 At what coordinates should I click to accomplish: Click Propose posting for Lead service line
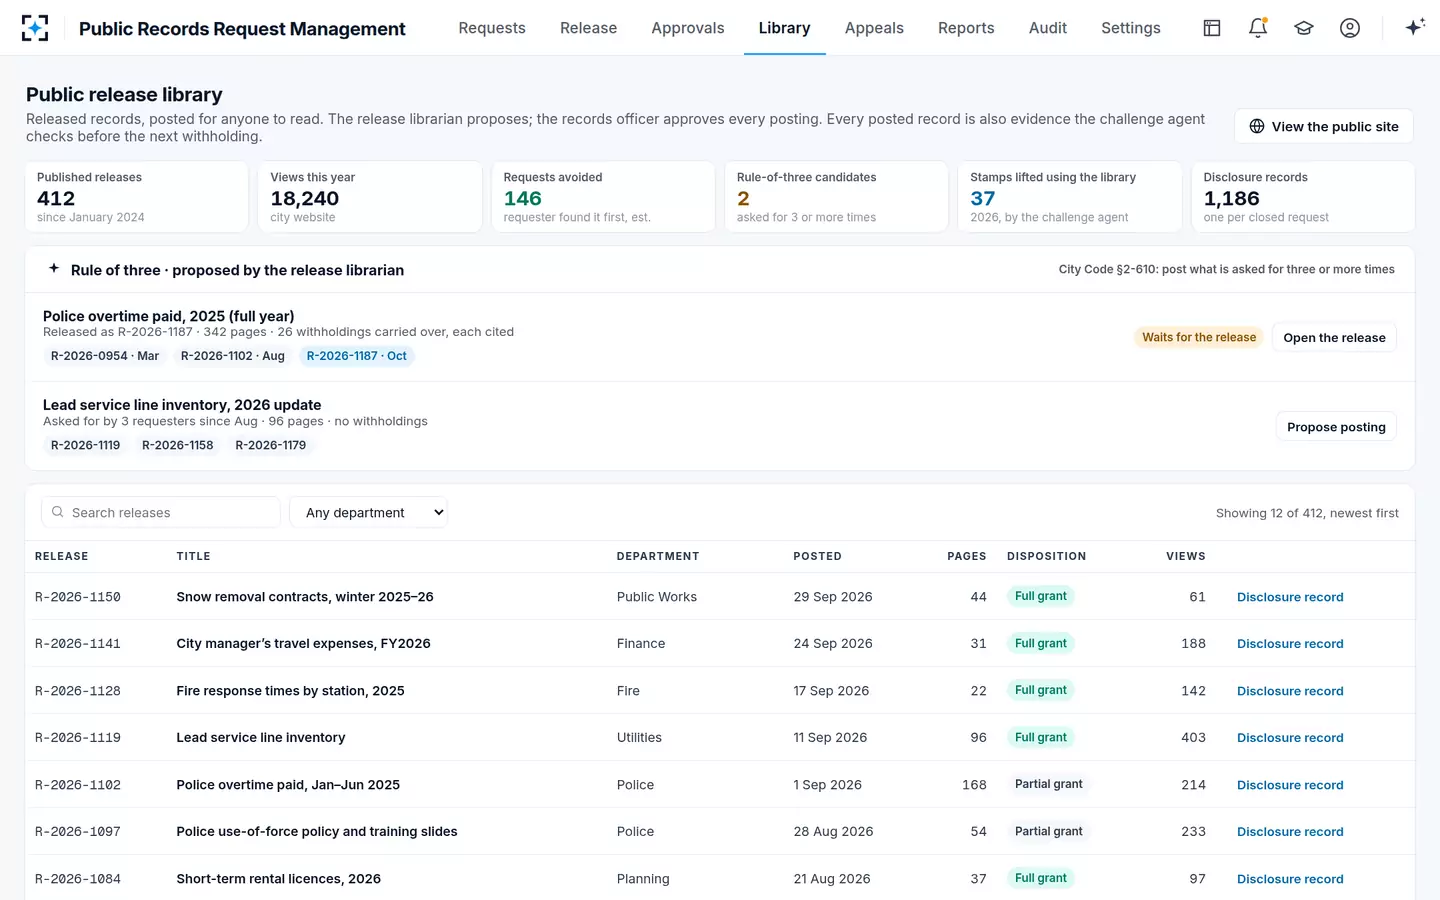click(x=1336, y=427)
